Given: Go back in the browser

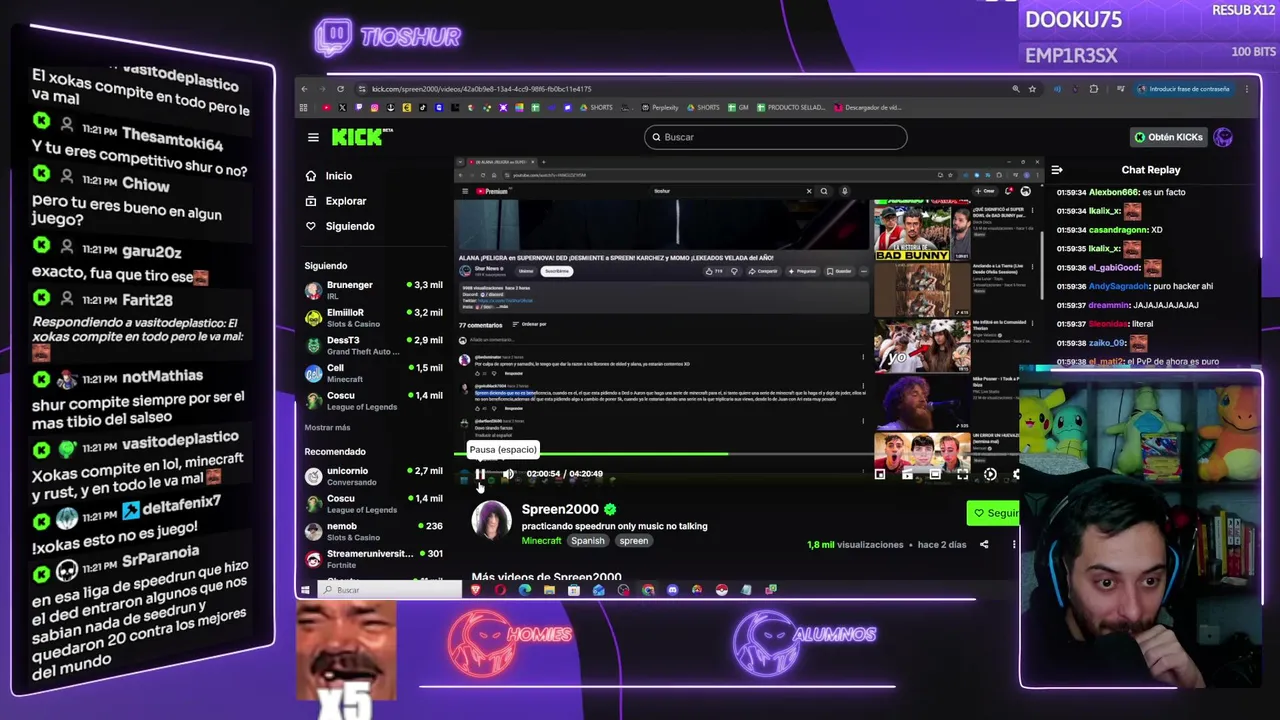Looking at the screenshot, I should 305,89.
